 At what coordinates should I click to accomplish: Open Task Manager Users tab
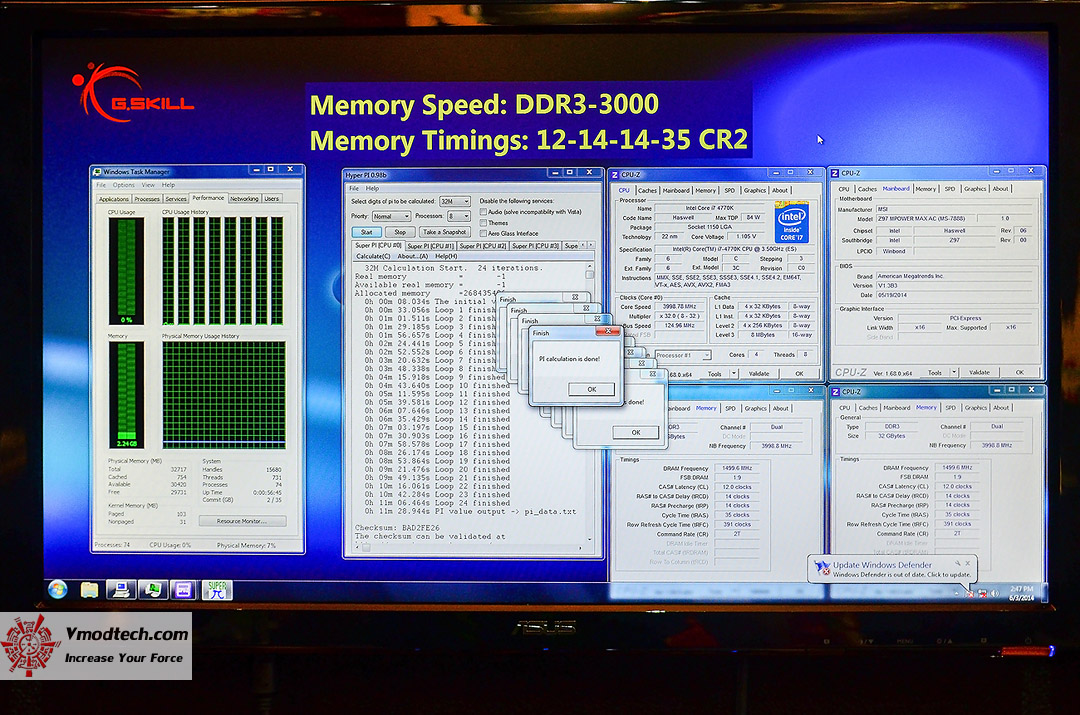tap(272, 198)
